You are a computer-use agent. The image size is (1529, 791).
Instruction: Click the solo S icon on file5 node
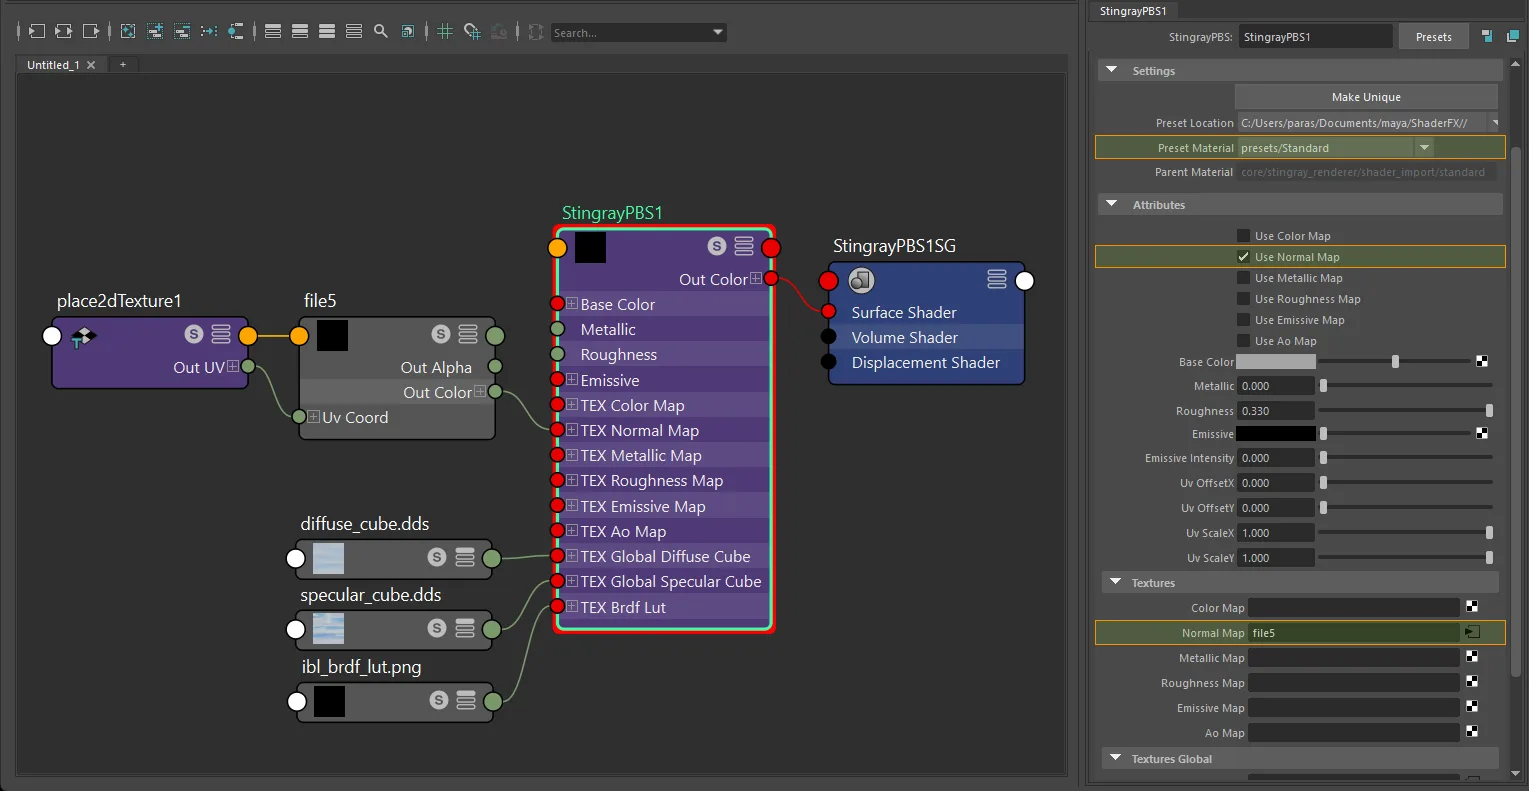tap(441, 334)
